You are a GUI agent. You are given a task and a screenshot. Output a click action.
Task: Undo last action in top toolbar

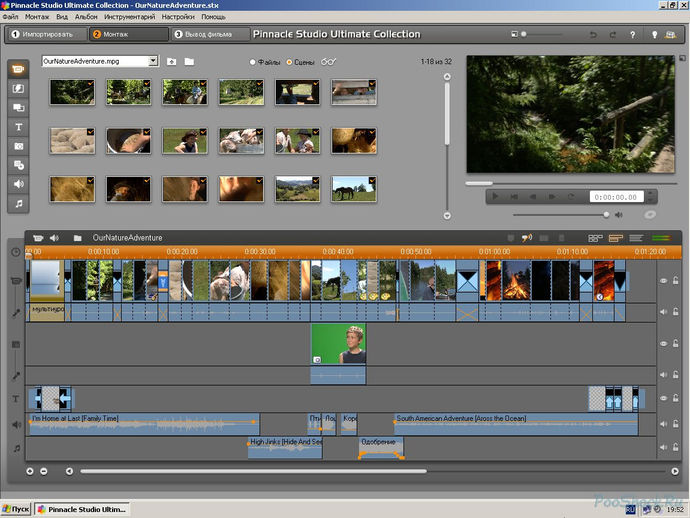593,34
